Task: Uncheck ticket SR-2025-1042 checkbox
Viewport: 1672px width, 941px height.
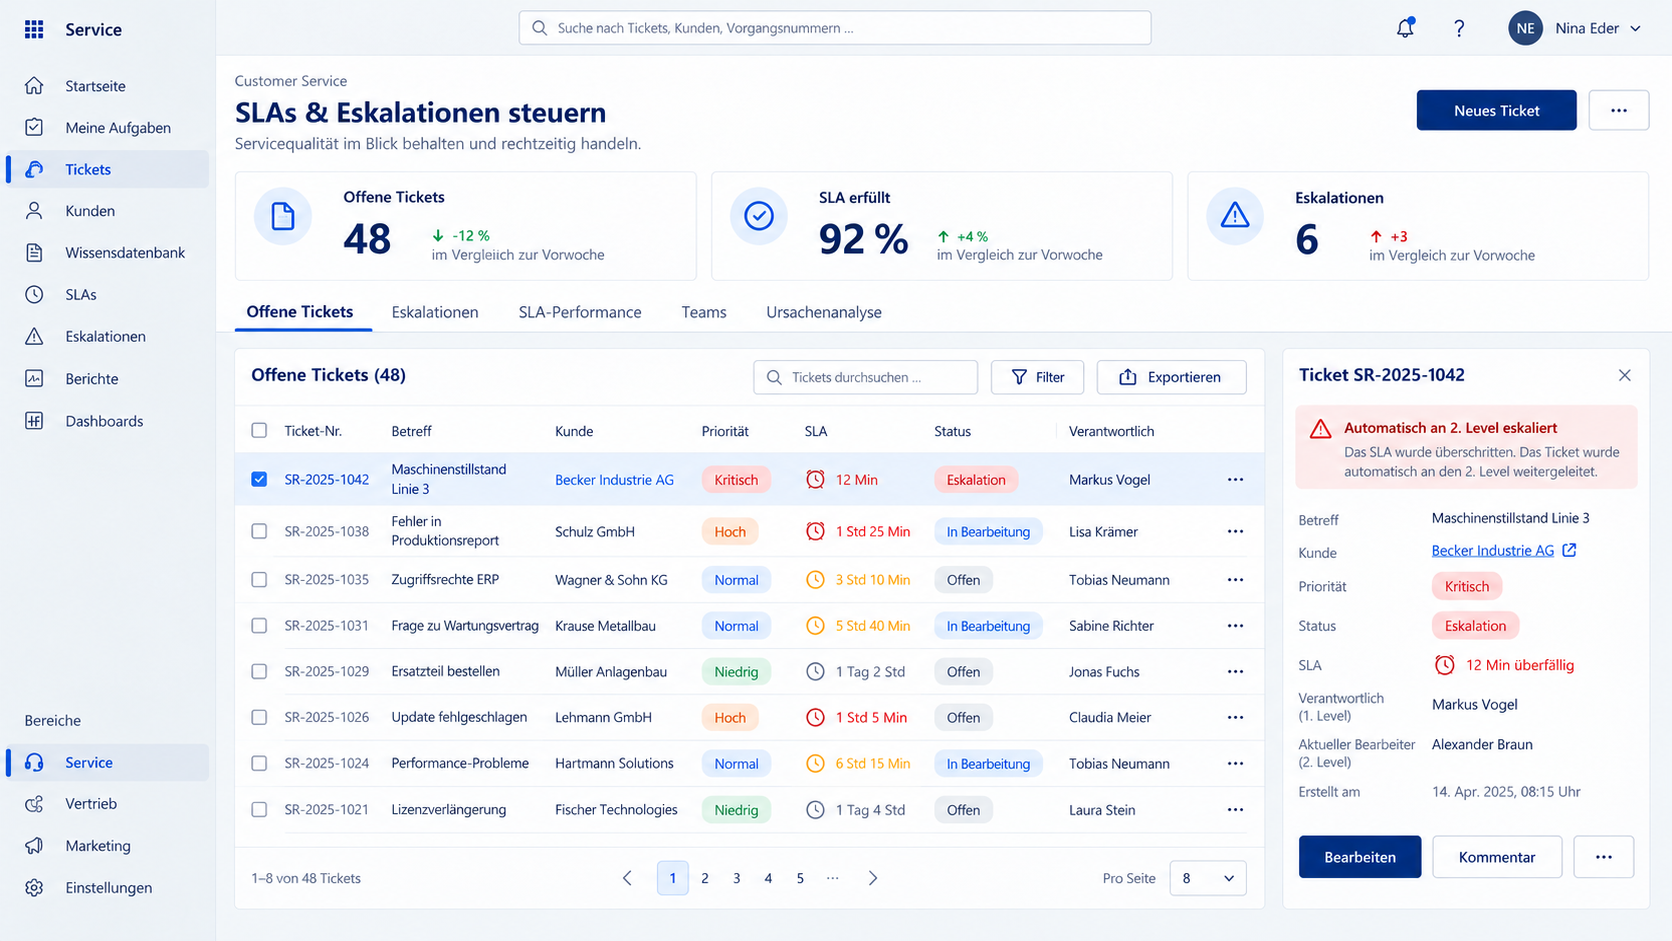Action: [259, 479]
